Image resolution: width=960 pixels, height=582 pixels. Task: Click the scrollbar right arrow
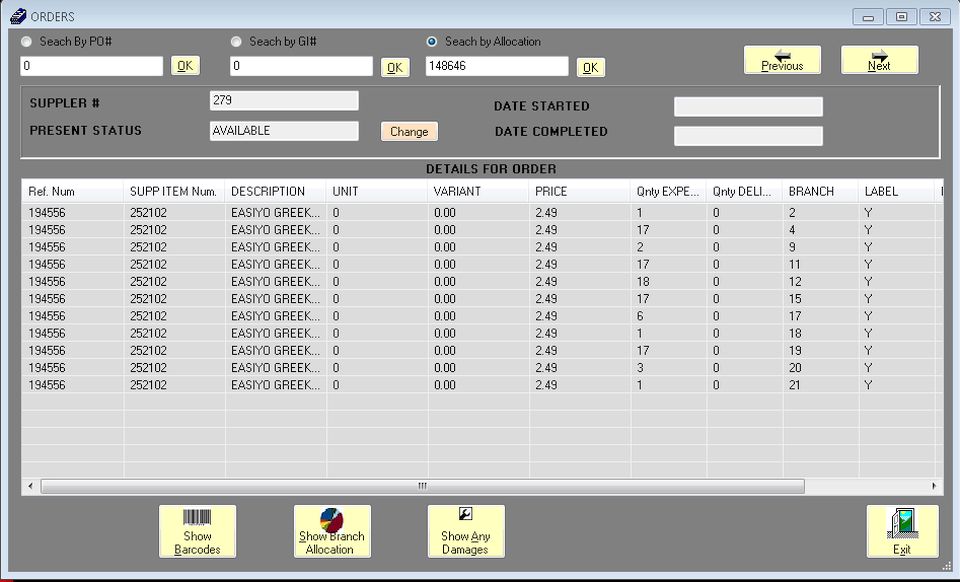[x=934, y=486]
